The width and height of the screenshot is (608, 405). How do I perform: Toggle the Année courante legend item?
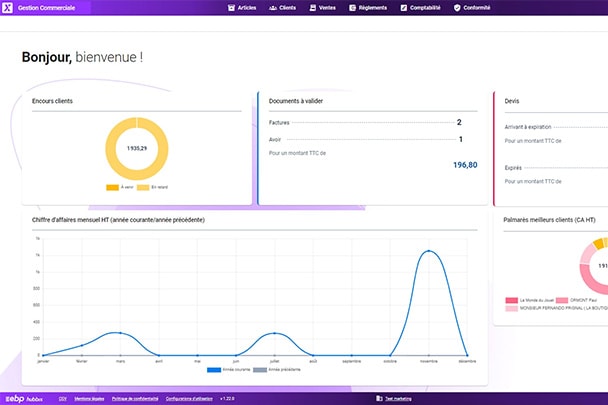[229, 370]
